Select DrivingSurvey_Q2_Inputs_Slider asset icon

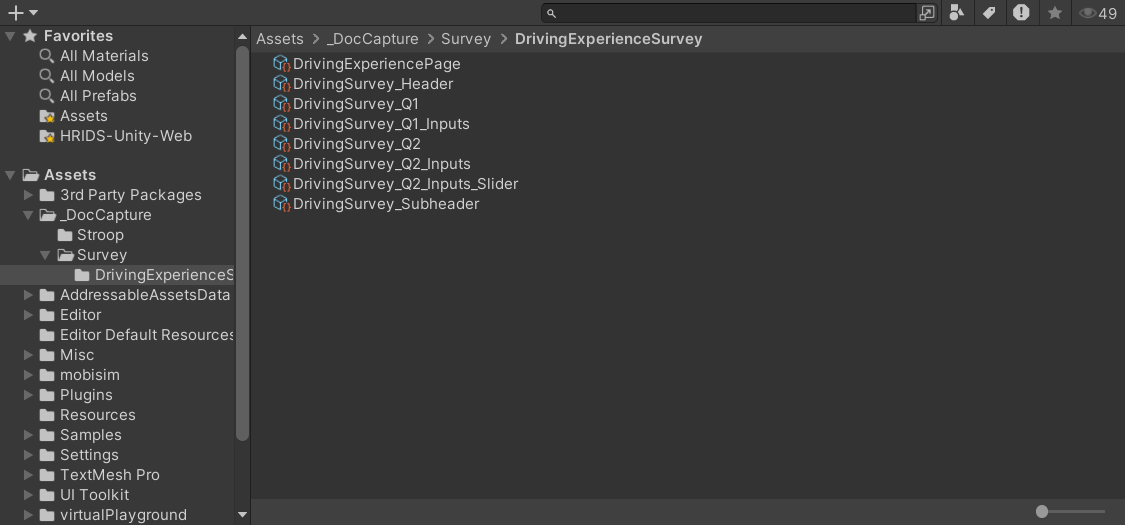tap(282, 185)
